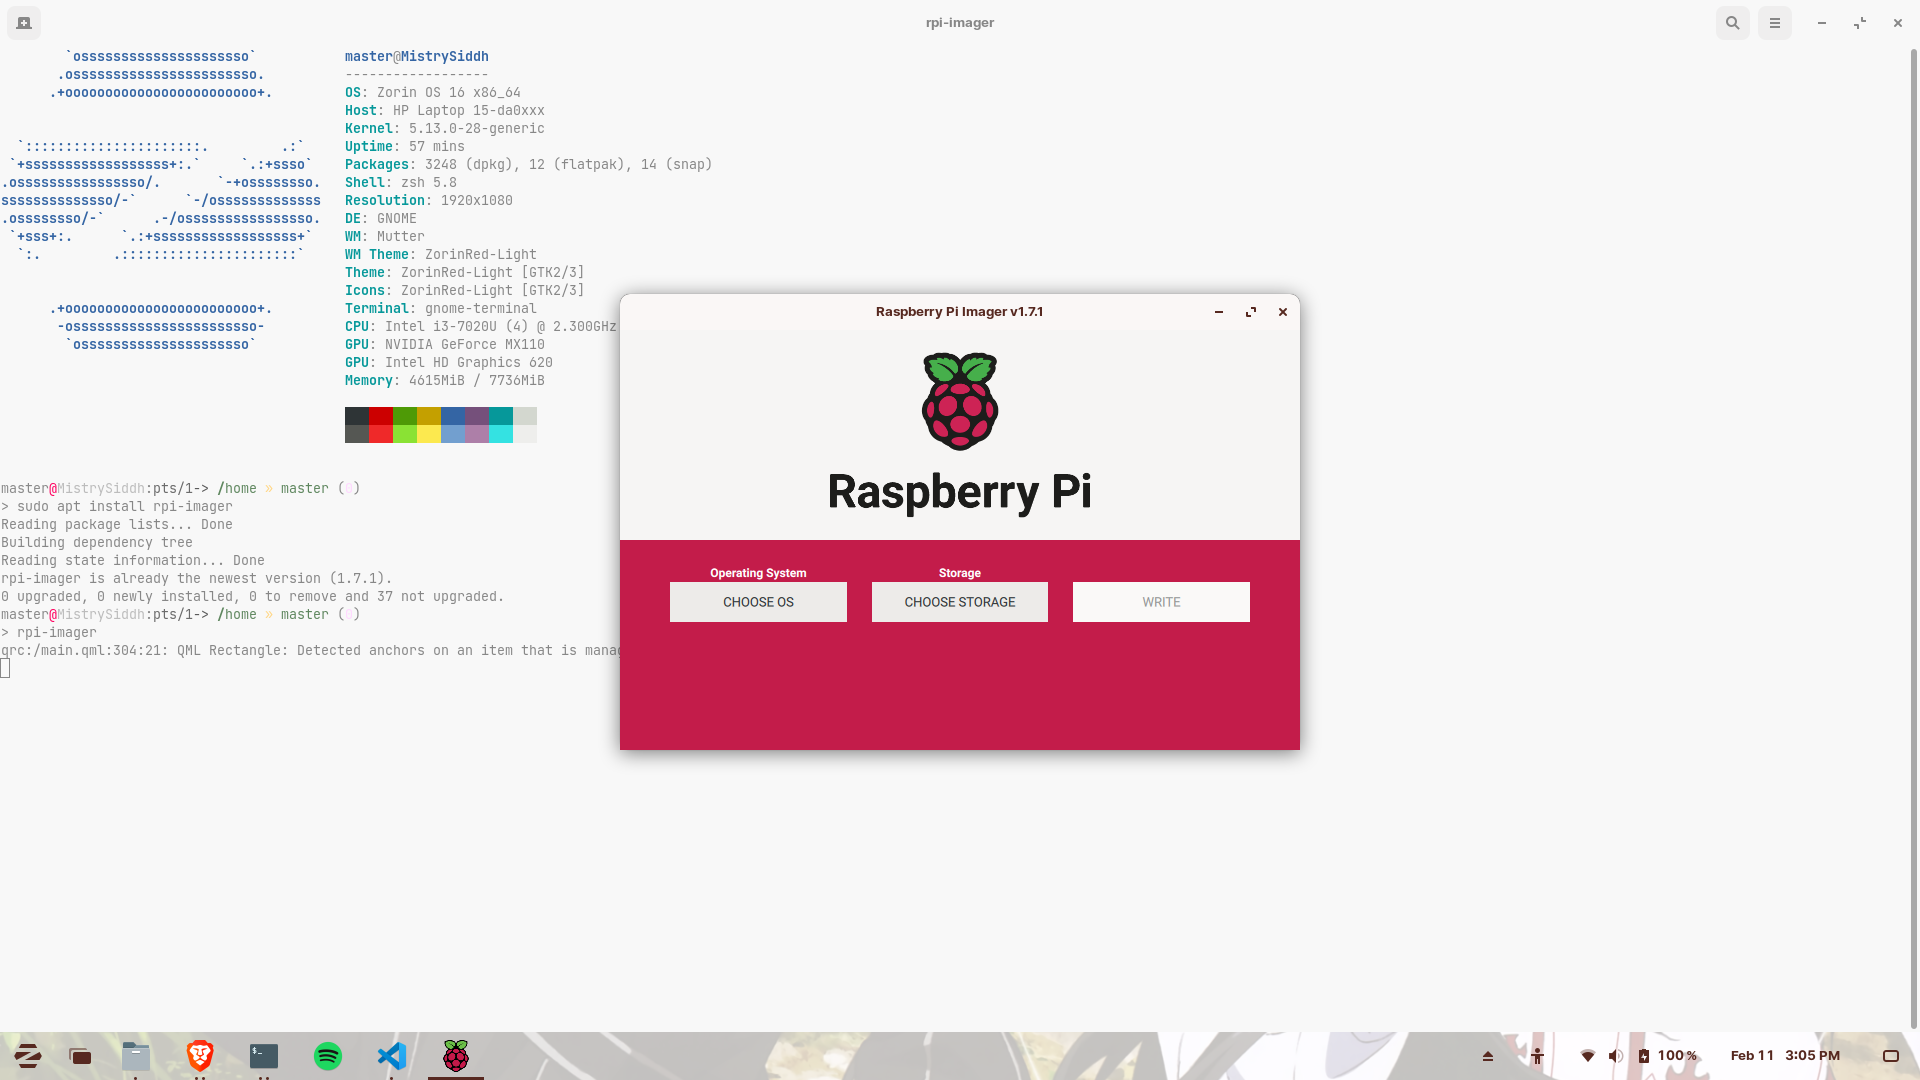Select Raspberry Pi Imager in the taskbar

[456, 1056]
